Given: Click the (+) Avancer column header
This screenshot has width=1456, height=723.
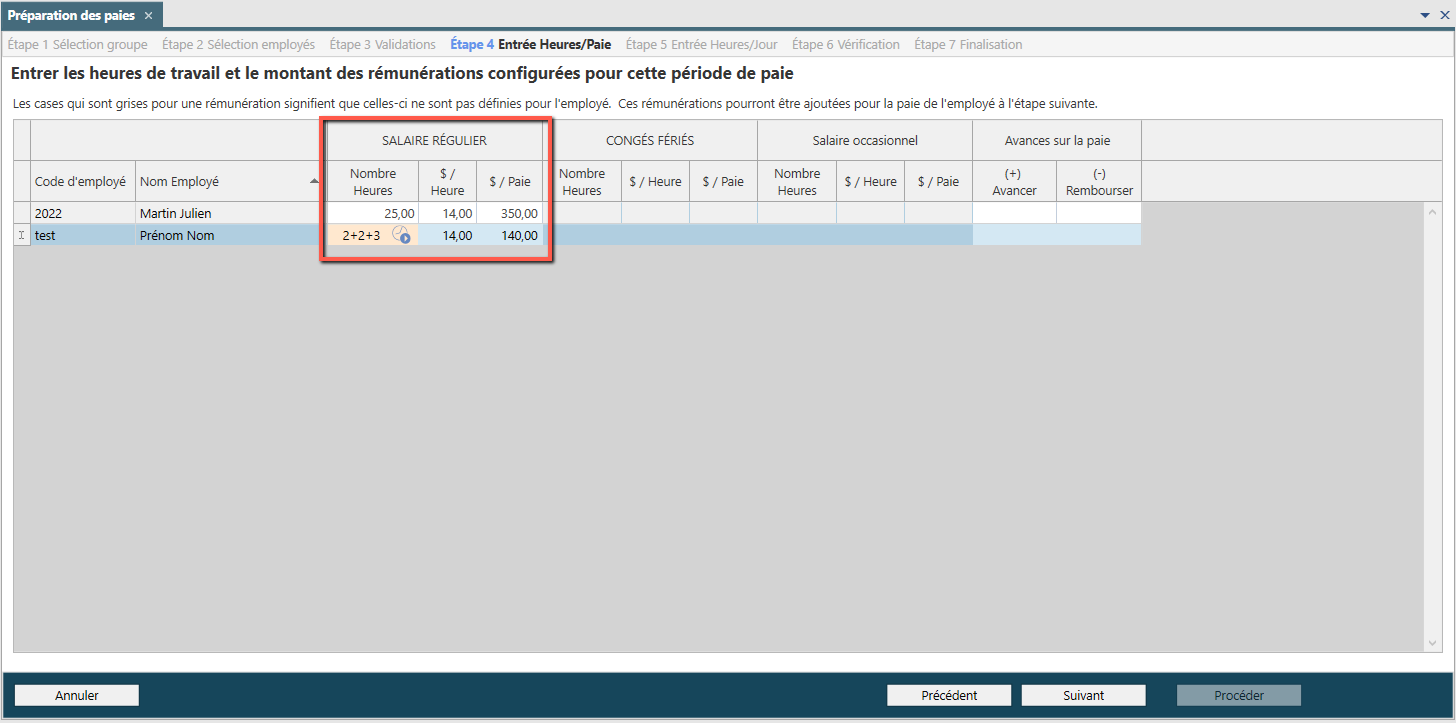Looking at the screenshot, I should click(x=1014, y=181).
